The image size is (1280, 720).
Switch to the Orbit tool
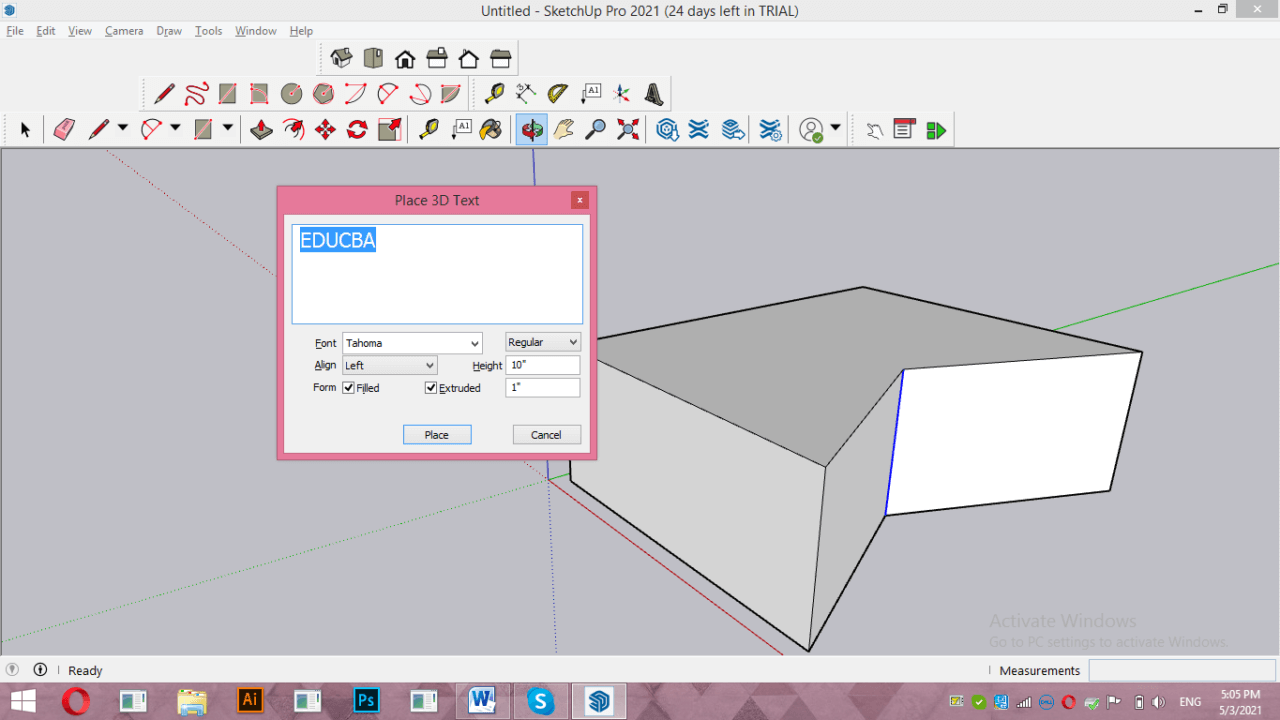(x=531, y=129)
